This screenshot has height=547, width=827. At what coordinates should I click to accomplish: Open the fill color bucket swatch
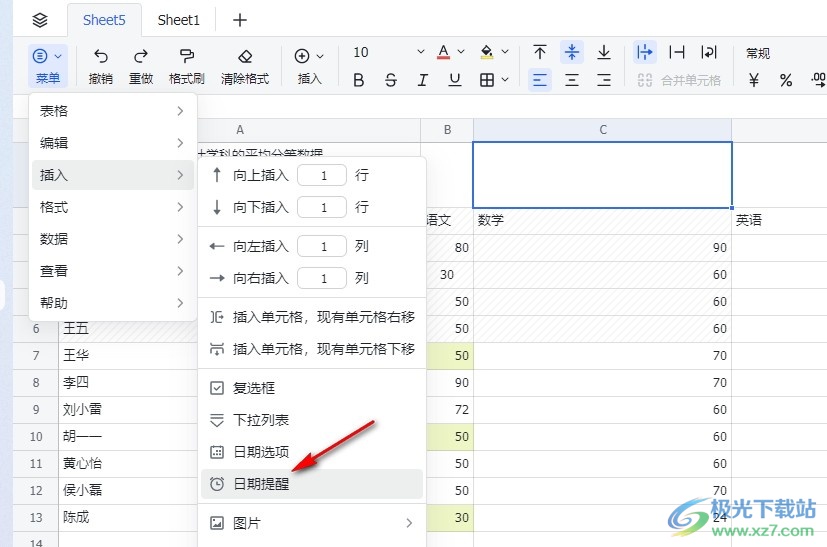tap(488, 52)
